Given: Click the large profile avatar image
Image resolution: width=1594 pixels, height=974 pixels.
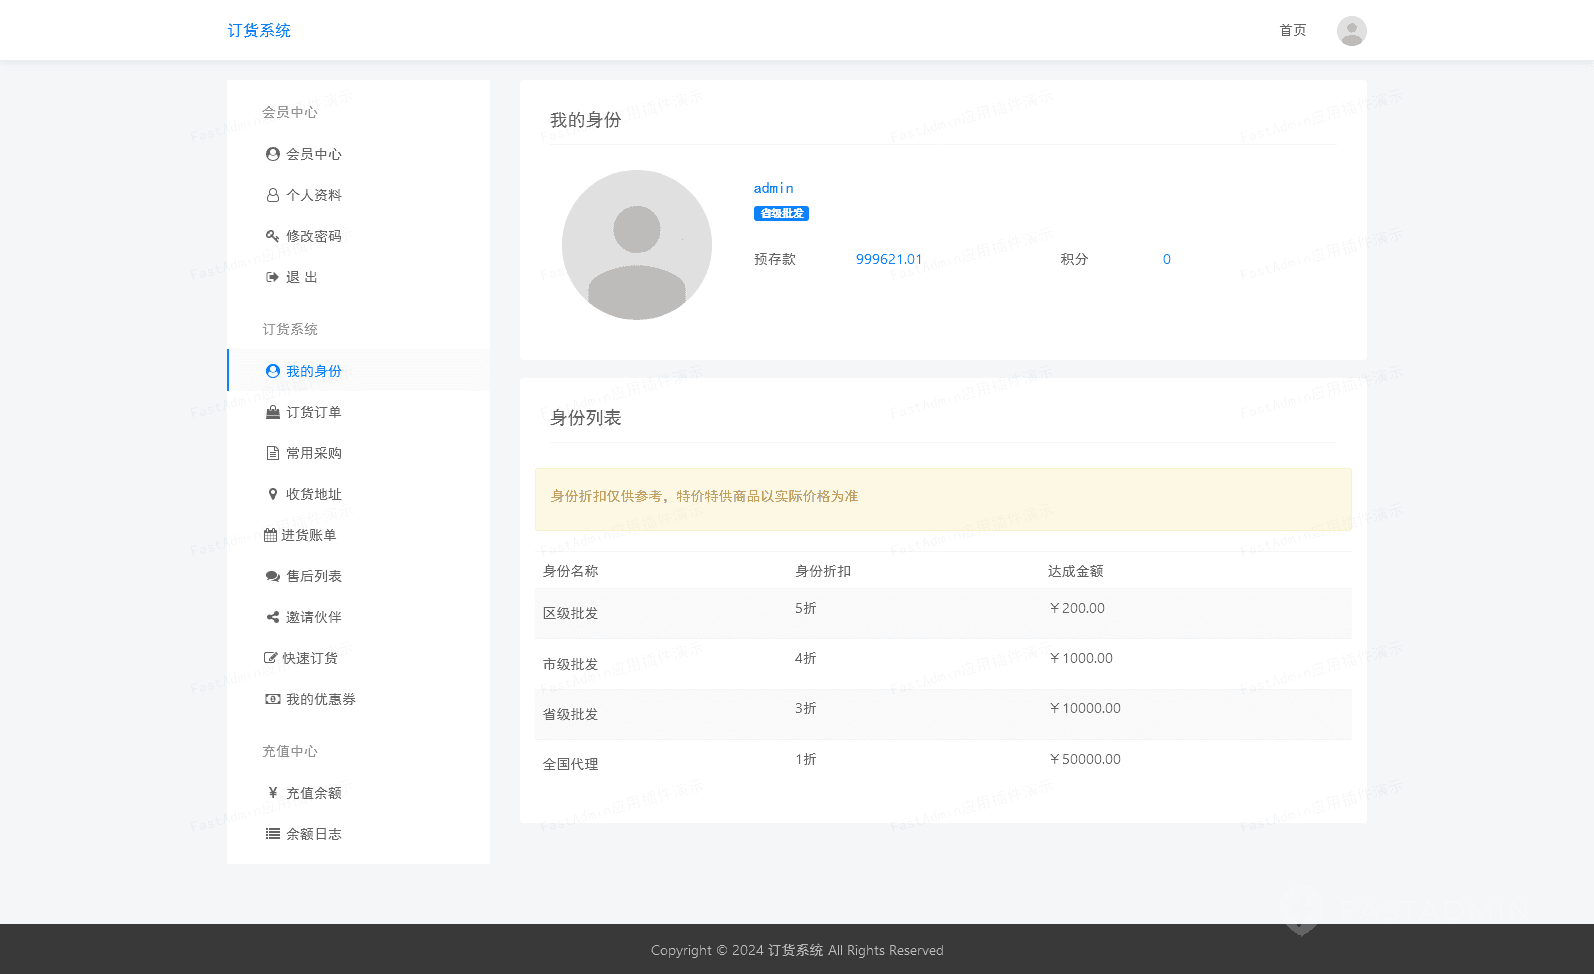Looking at the screenshot, I should tap(637, 245).
